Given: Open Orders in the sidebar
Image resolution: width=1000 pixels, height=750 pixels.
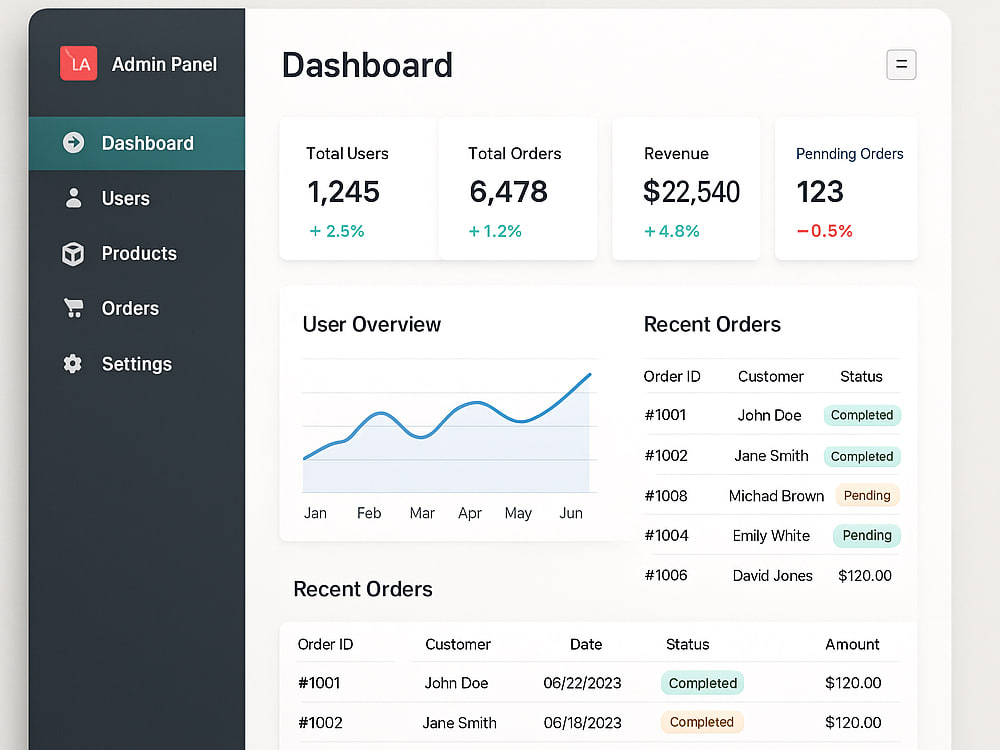Looking at the screenshot, I should tap(136, 308).
